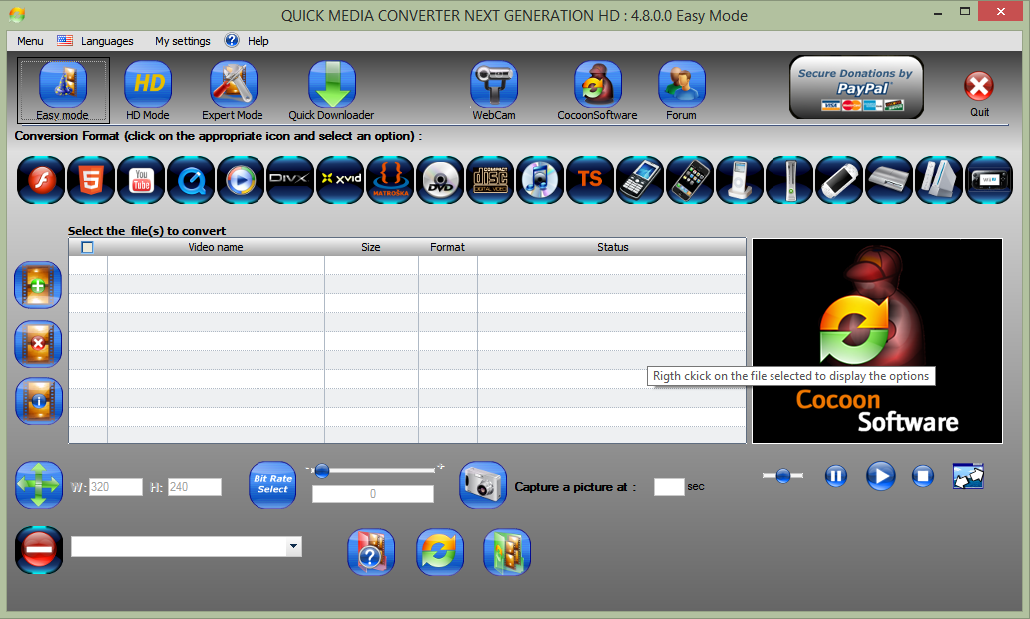
Task: Open Expert Mode
Action: coord(233,91)
